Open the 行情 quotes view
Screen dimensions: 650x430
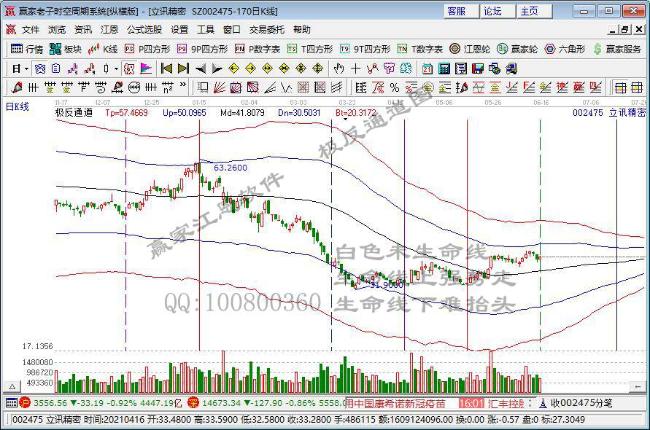pyautogui.click(x=27, y=49)
